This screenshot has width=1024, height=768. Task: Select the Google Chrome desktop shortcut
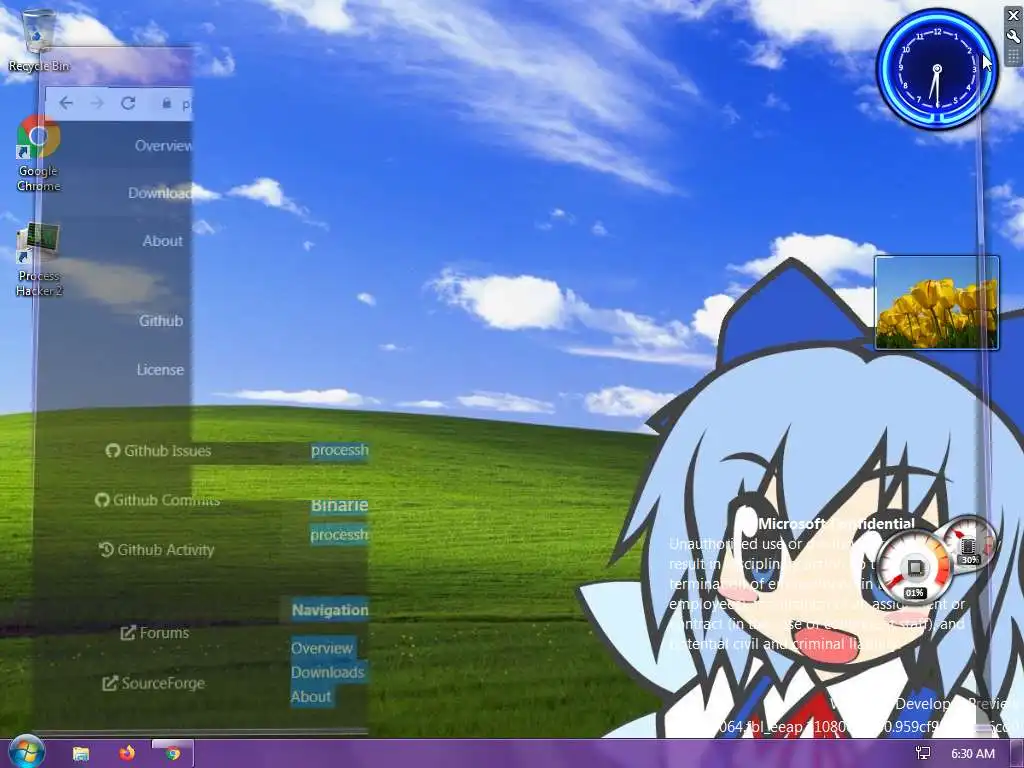(x=39, y=154)
